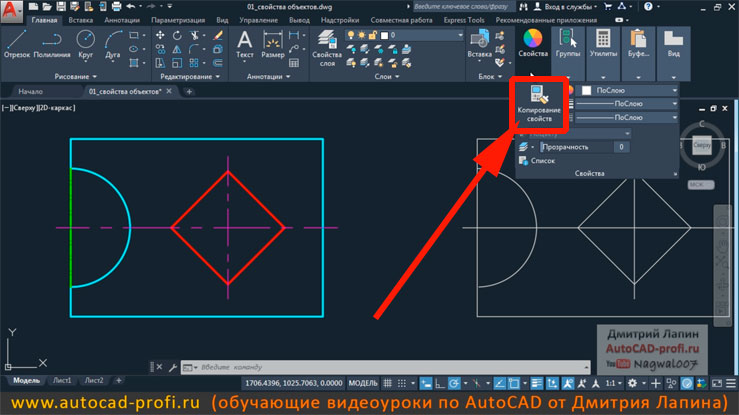Open the Буфер clipboard panel button
The image size is (739, 415).
[x=639, y=44]
